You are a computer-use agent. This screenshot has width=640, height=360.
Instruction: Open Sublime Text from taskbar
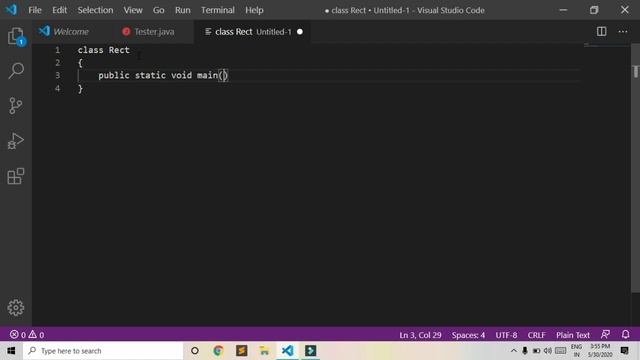(x=241, y=351)
